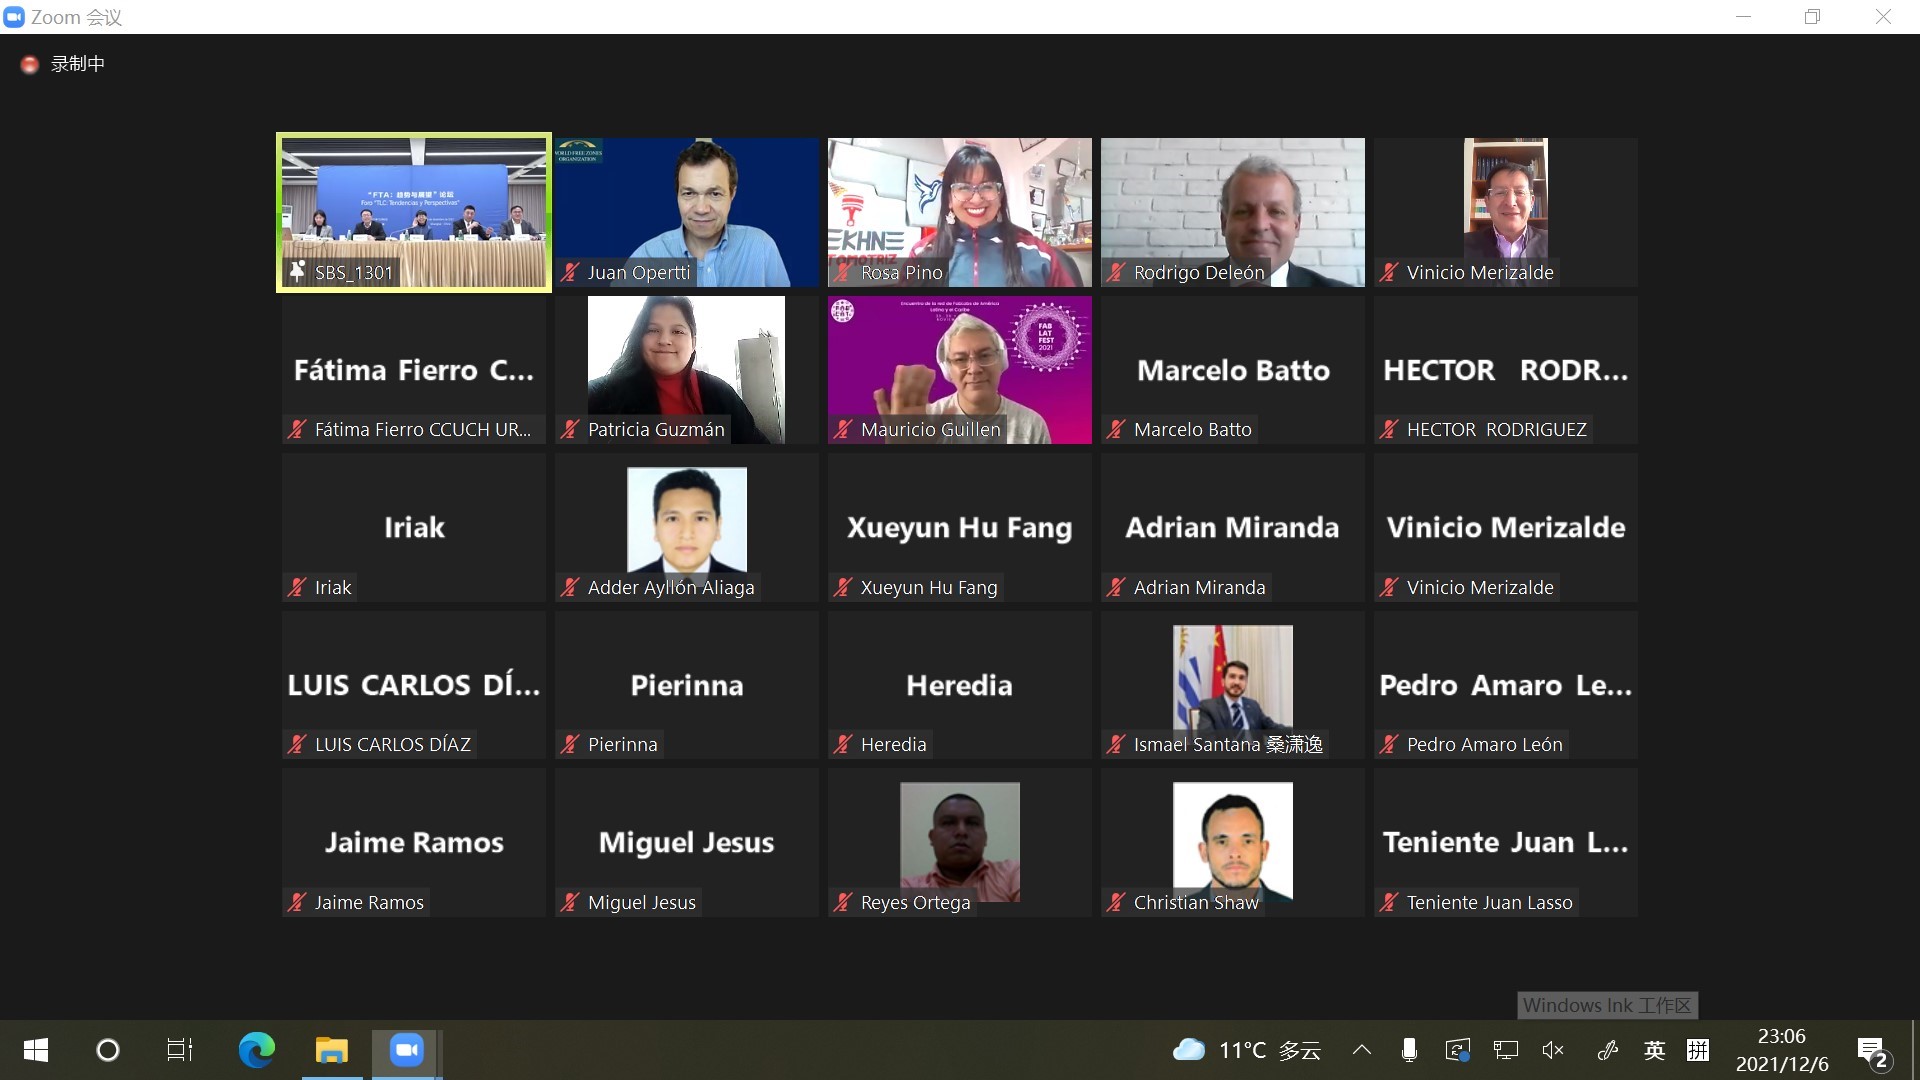Select Rosa Pino's video thumbnail
This screenshot has height=1080, width=1920.
(x=959, y=212)
